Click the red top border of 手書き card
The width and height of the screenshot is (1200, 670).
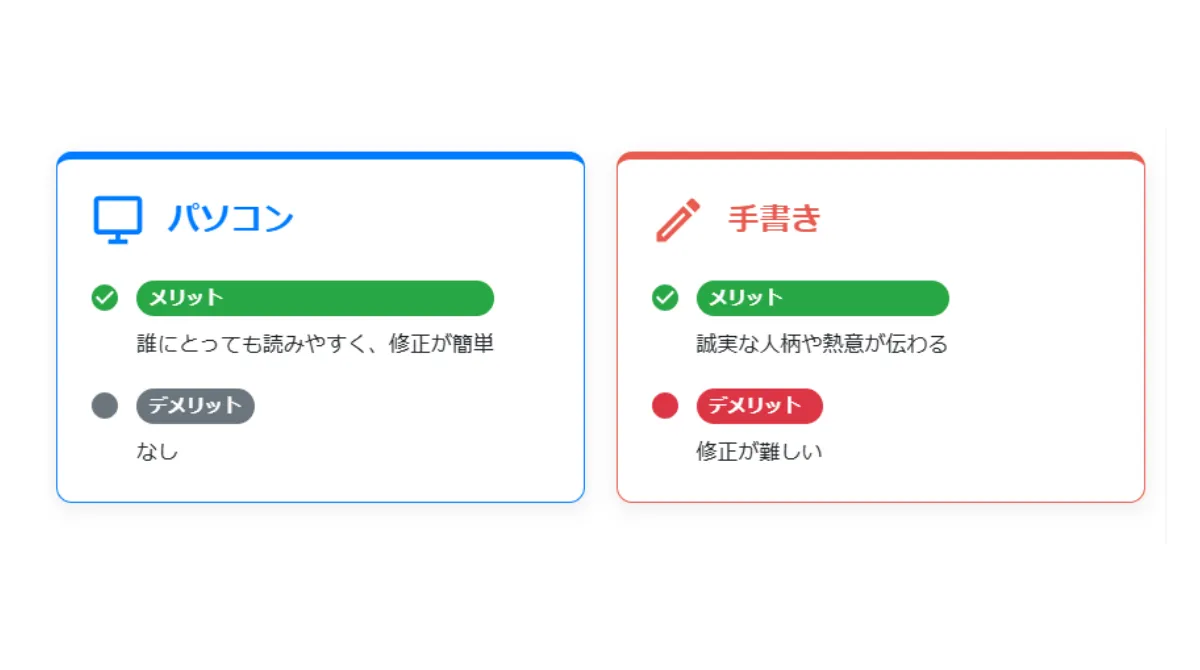click(x=880, y=155)
